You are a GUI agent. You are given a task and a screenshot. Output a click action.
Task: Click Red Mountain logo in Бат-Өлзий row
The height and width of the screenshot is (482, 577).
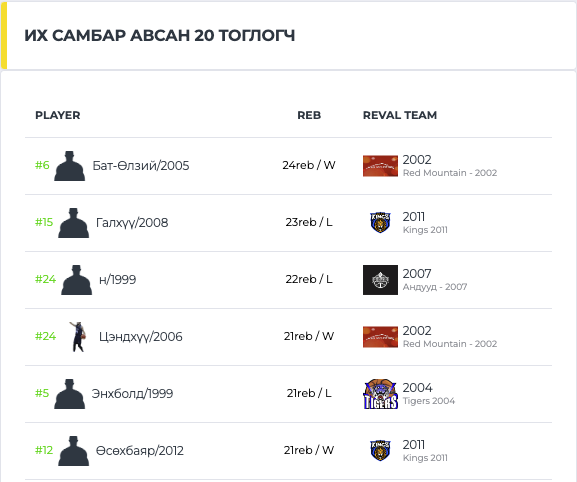tap(380, 166)
